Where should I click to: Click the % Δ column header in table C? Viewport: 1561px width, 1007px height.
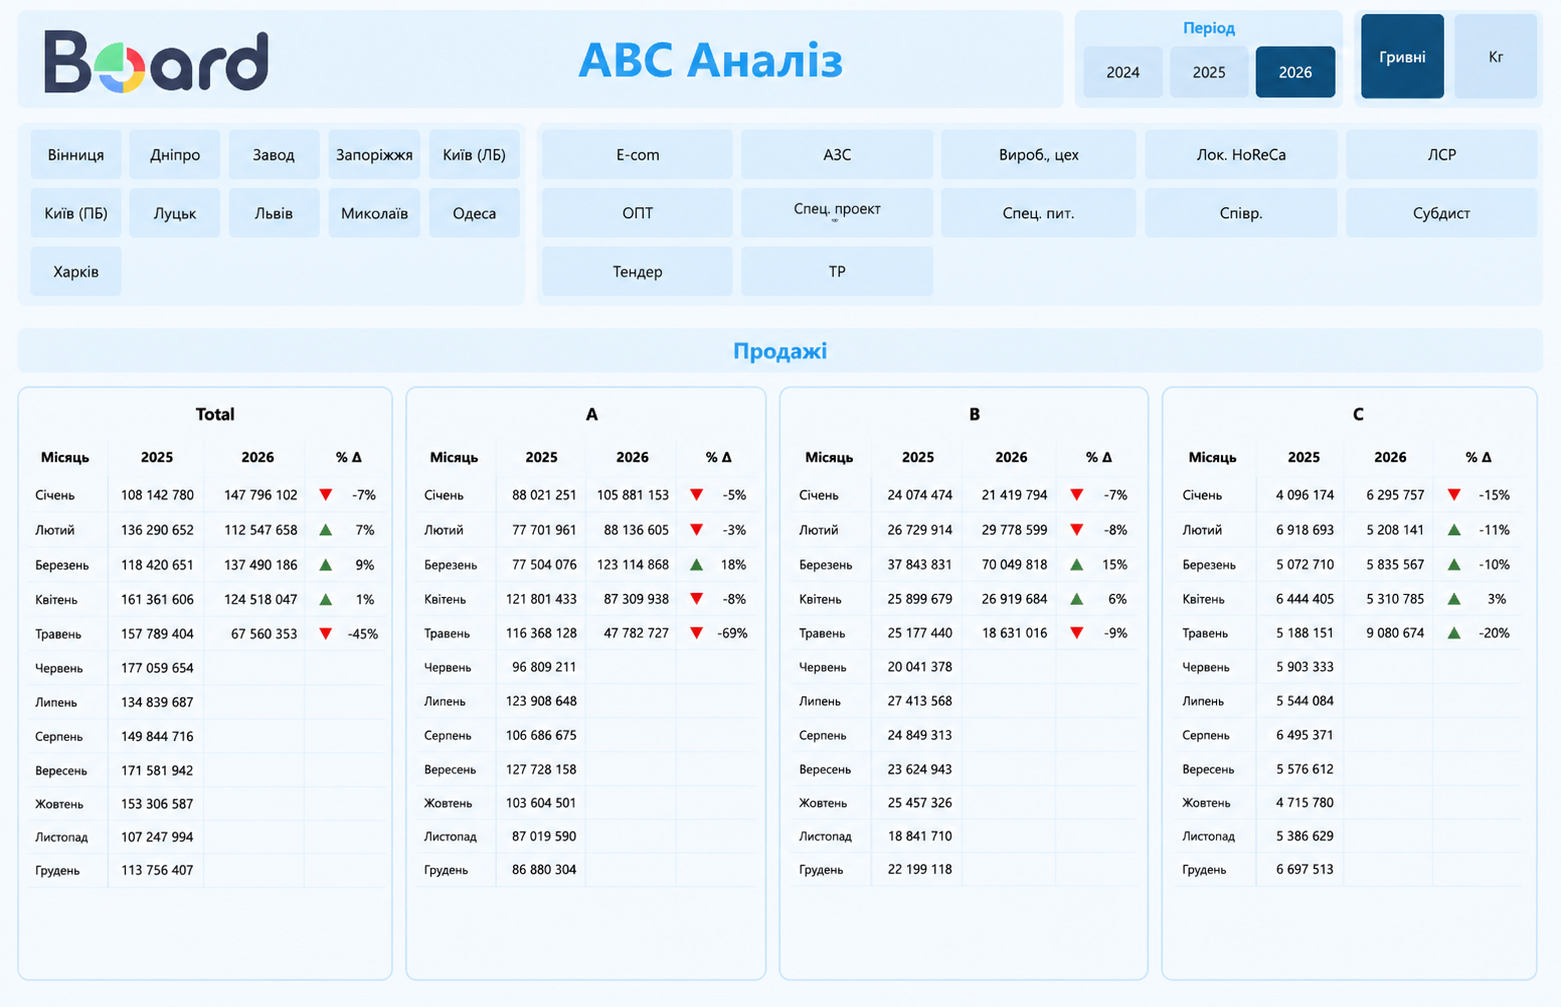(x=1479, y=457)
